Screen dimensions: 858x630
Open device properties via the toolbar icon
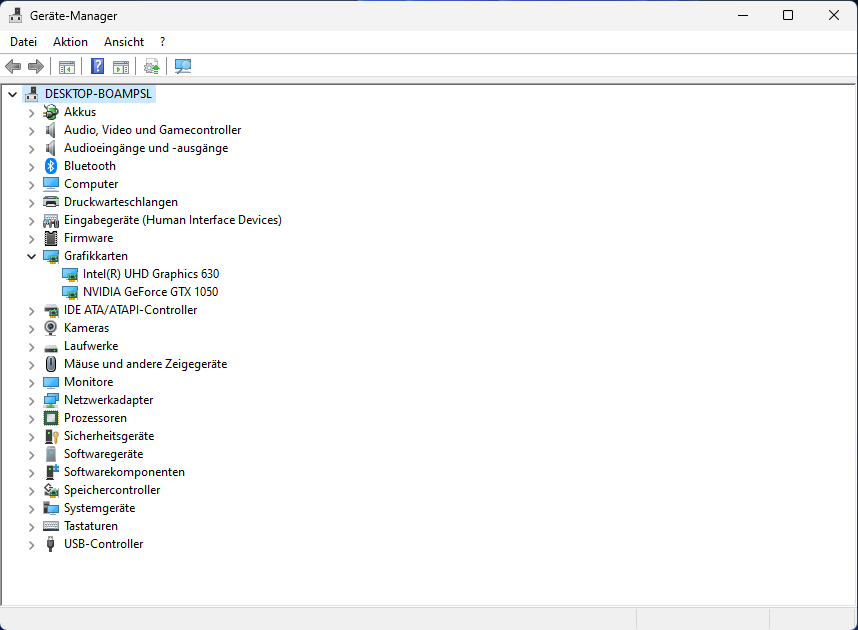[x=120, y=66]
